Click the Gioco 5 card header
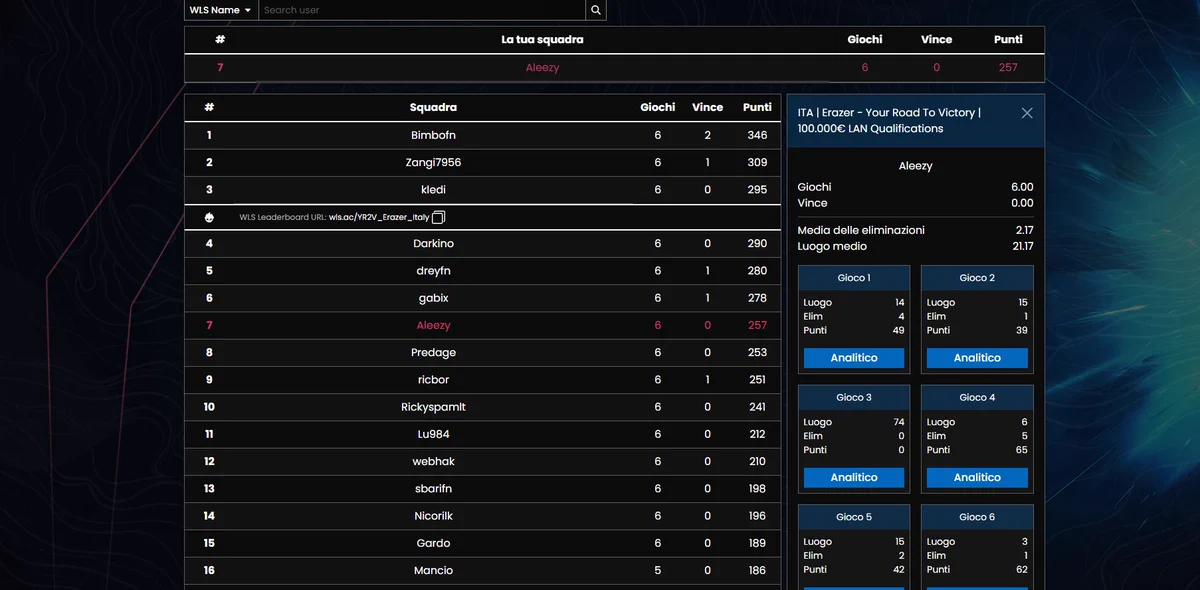 tap(854, 517)
